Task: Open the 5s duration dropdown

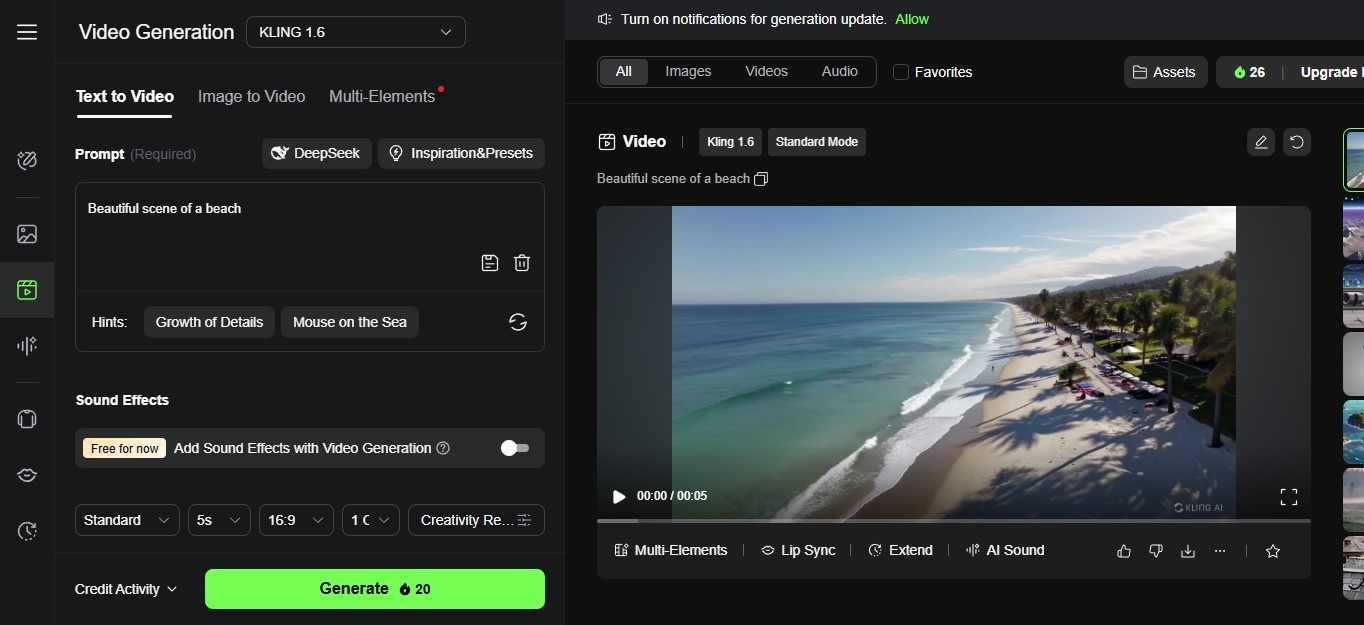Action: coord(219,520)
